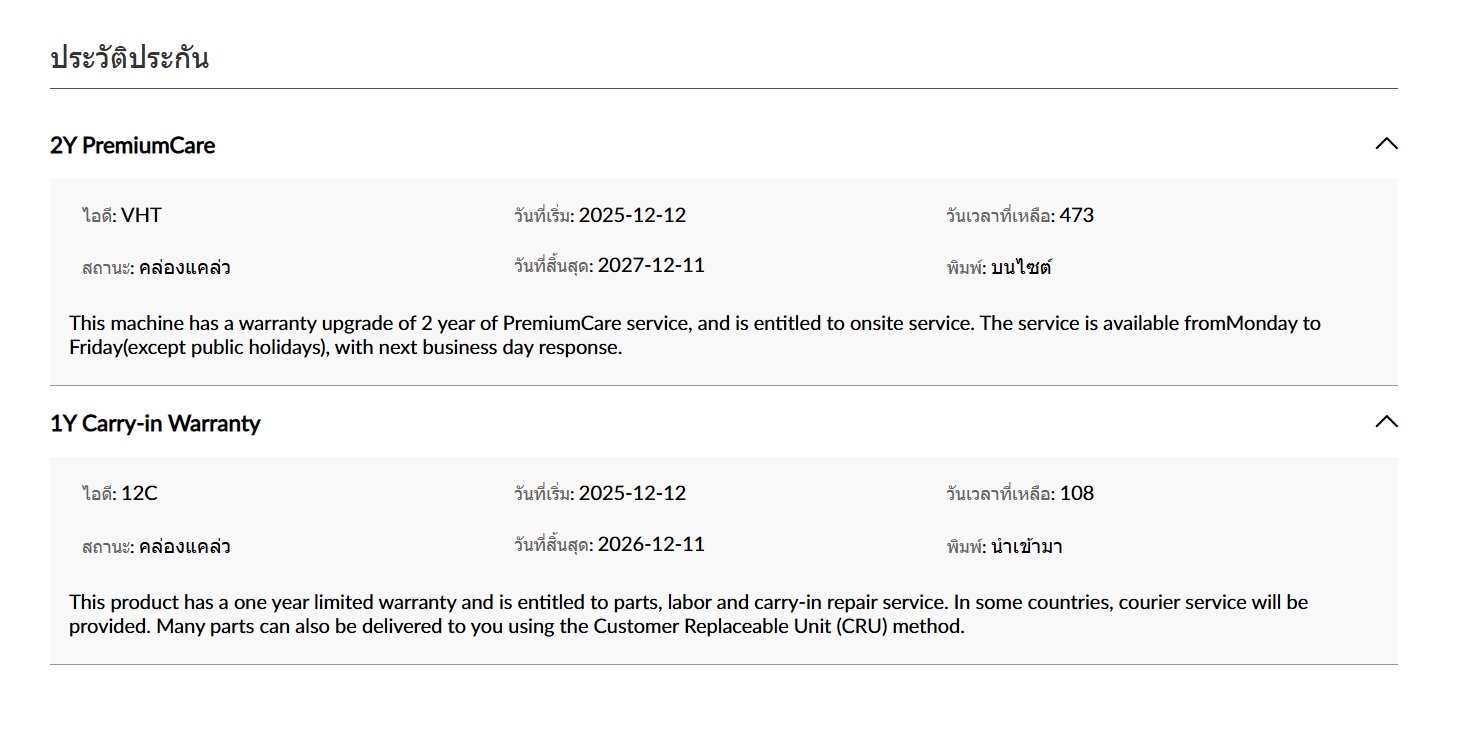The width and height of the screenshot is (1465, 755).
Task: Click the Carry-in end date 2026-12-11
Action: (x=651, y=544)
